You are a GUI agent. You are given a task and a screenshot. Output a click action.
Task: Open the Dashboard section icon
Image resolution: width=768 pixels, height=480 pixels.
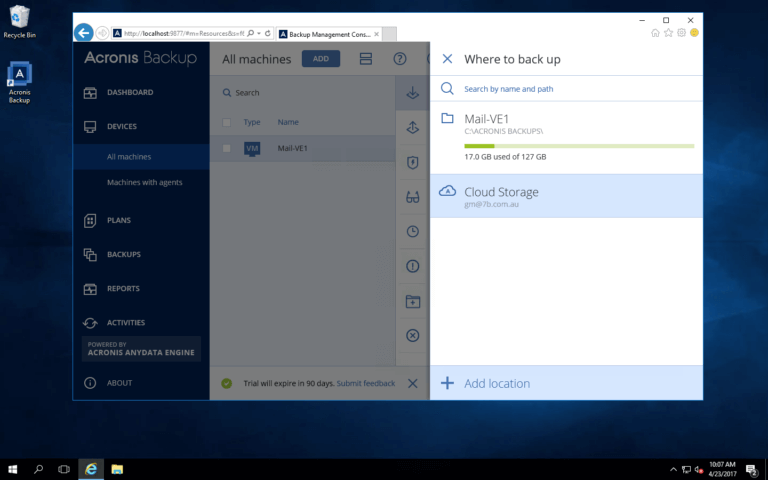tap(90, 93)
